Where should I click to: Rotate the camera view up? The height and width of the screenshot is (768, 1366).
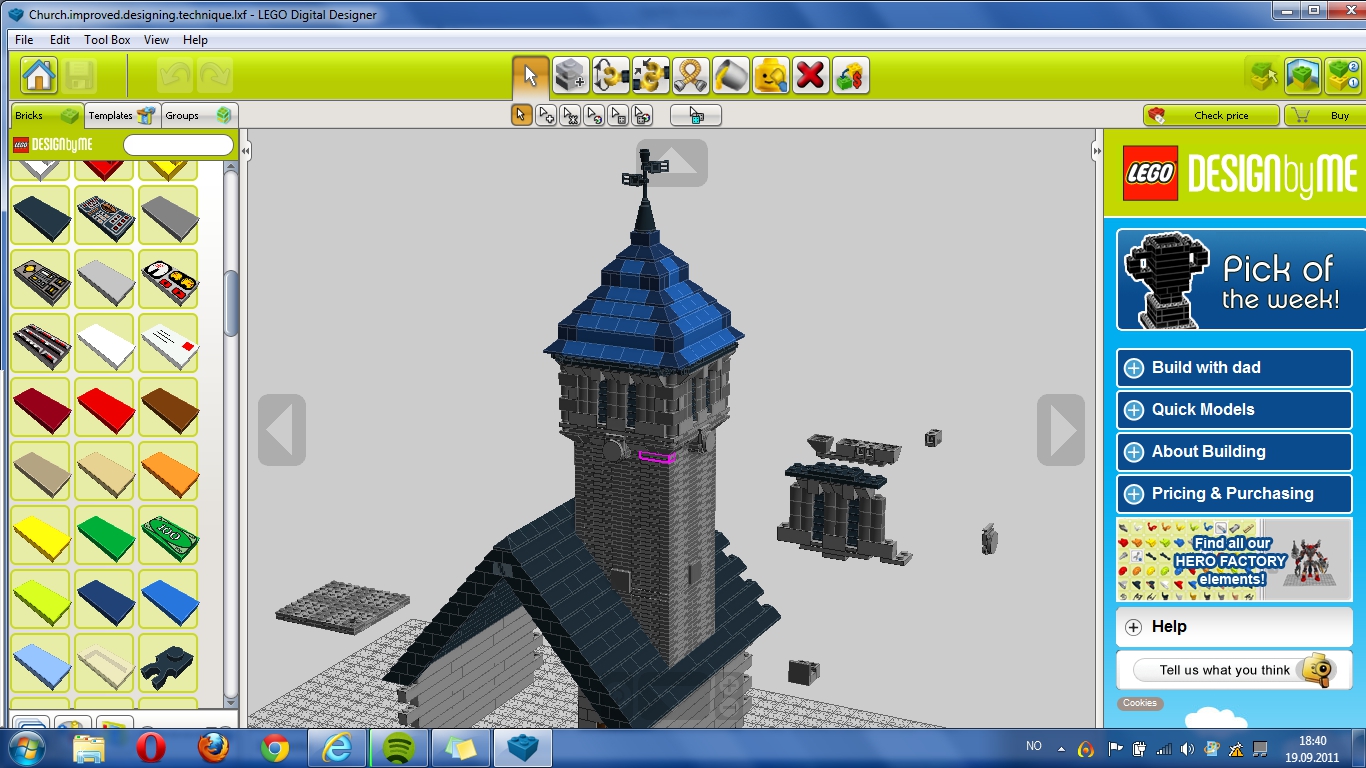(x=672, y=162)
